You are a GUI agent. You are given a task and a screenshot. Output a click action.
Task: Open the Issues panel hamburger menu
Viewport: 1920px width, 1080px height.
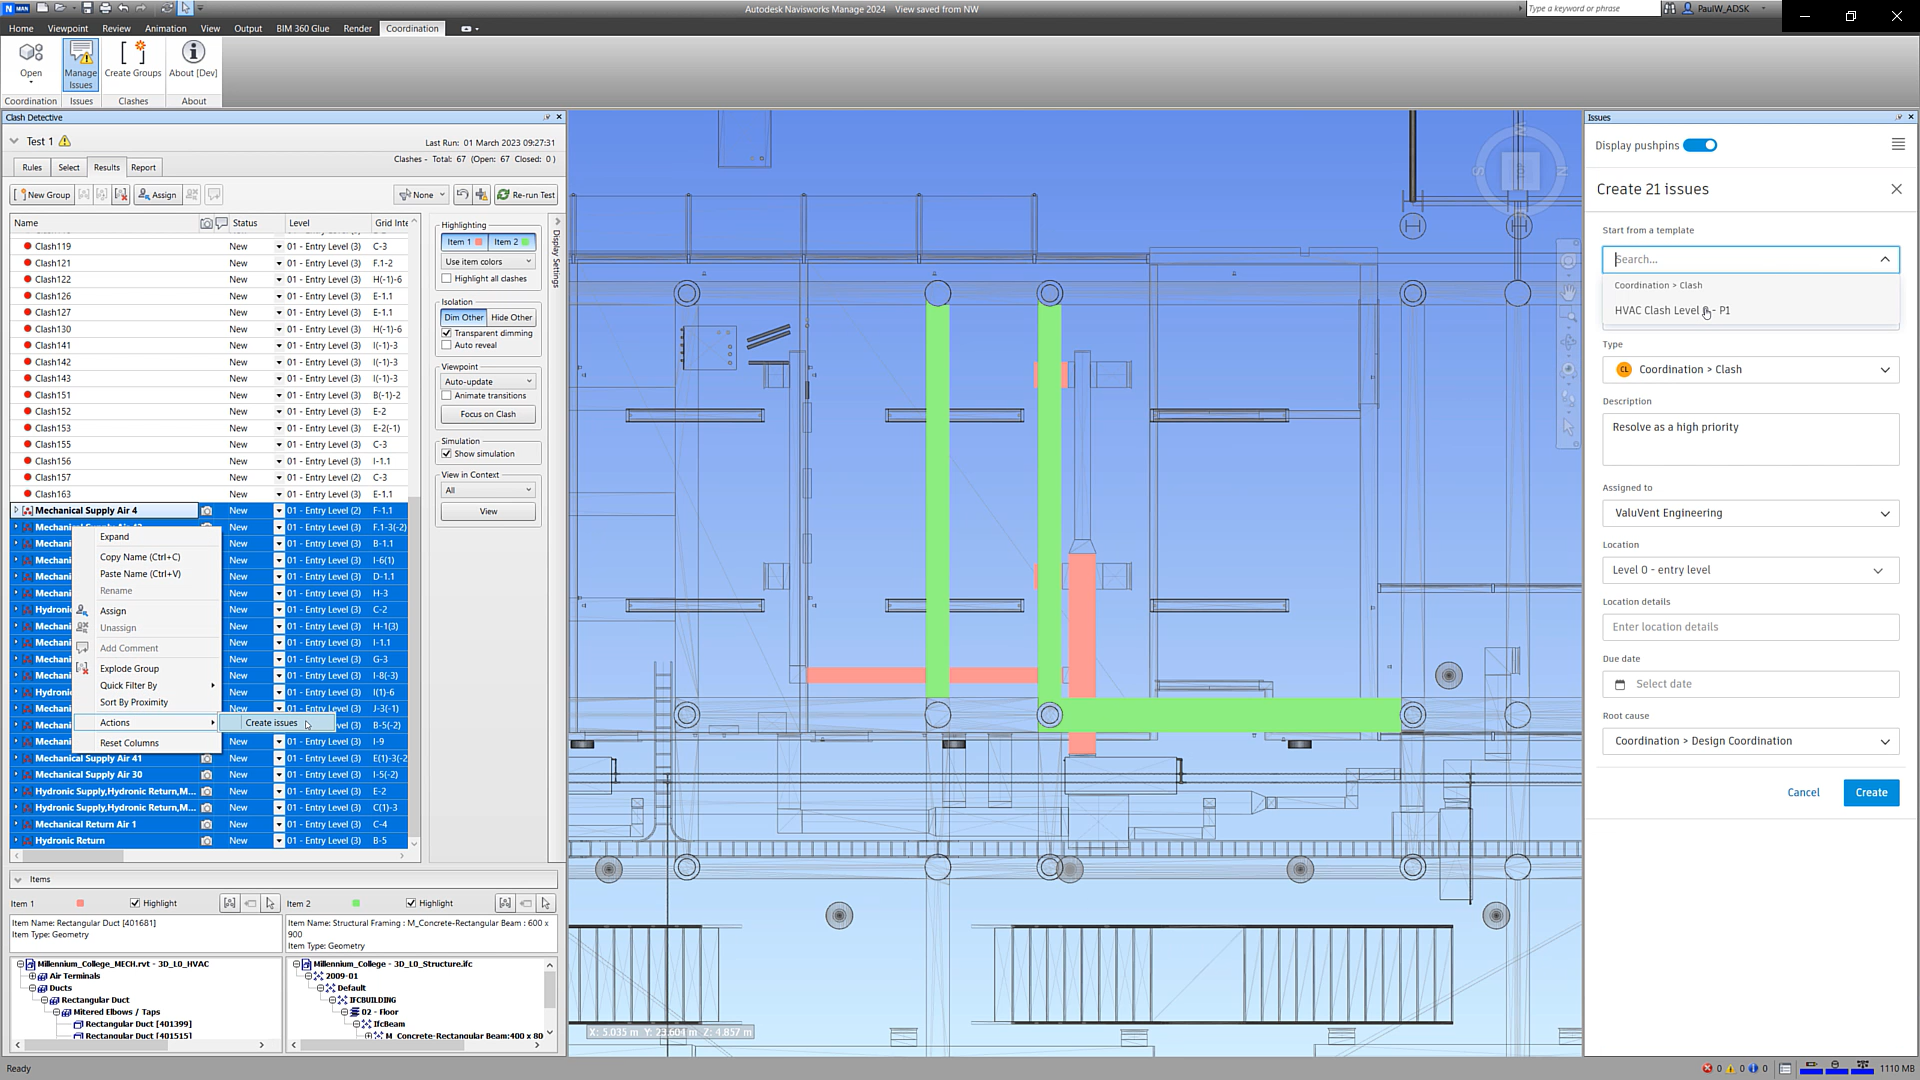(x=1897, y=145)
